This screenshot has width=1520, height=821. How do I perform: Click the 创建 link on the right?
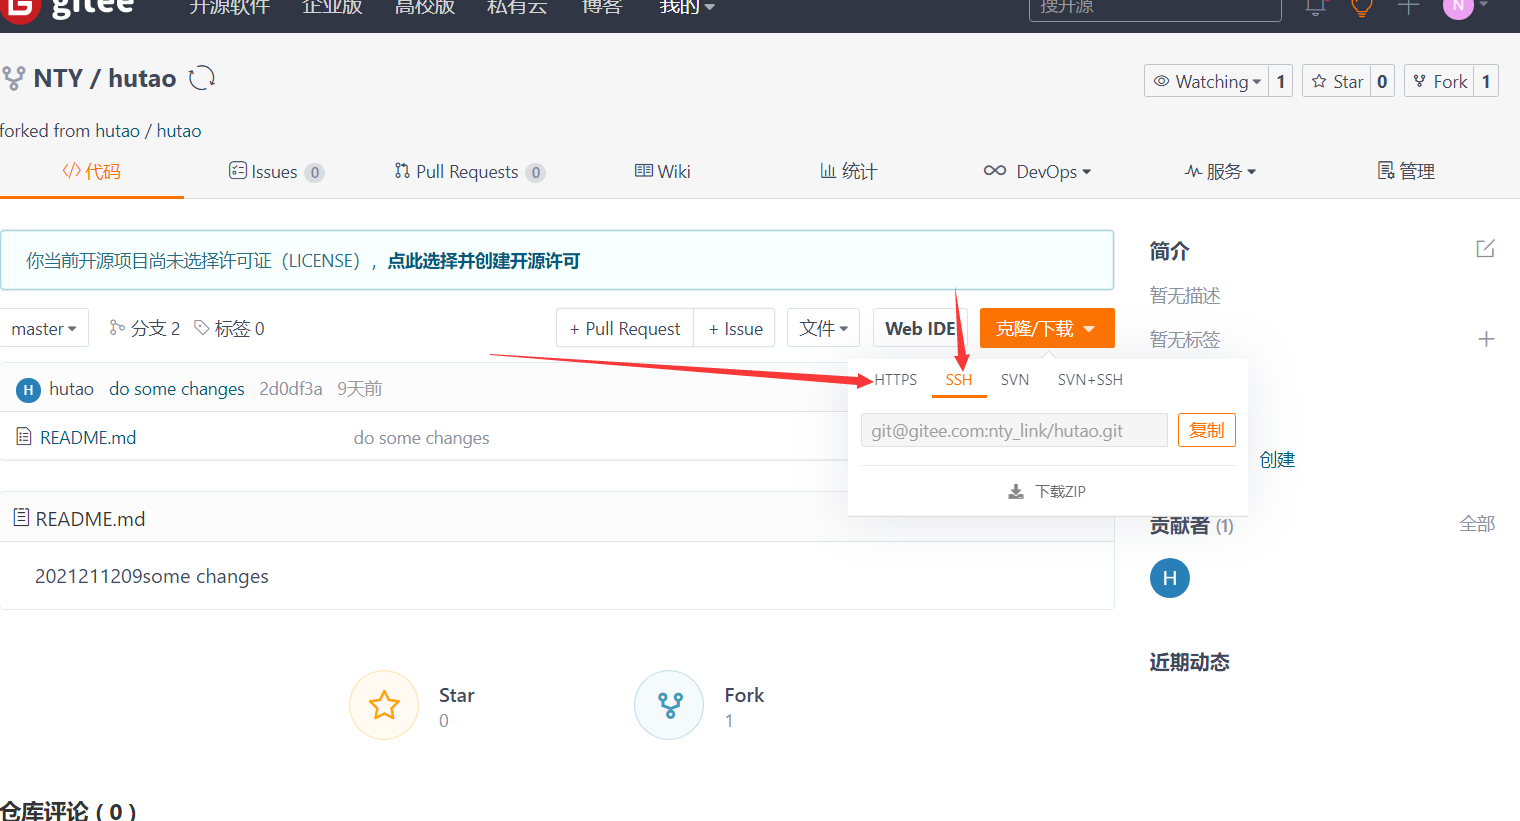1277,460
